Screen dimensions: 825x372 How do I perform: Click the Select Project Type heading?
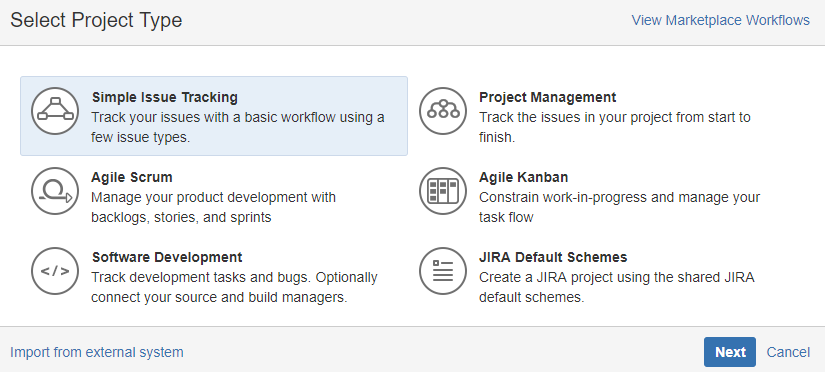coord(96,21)
